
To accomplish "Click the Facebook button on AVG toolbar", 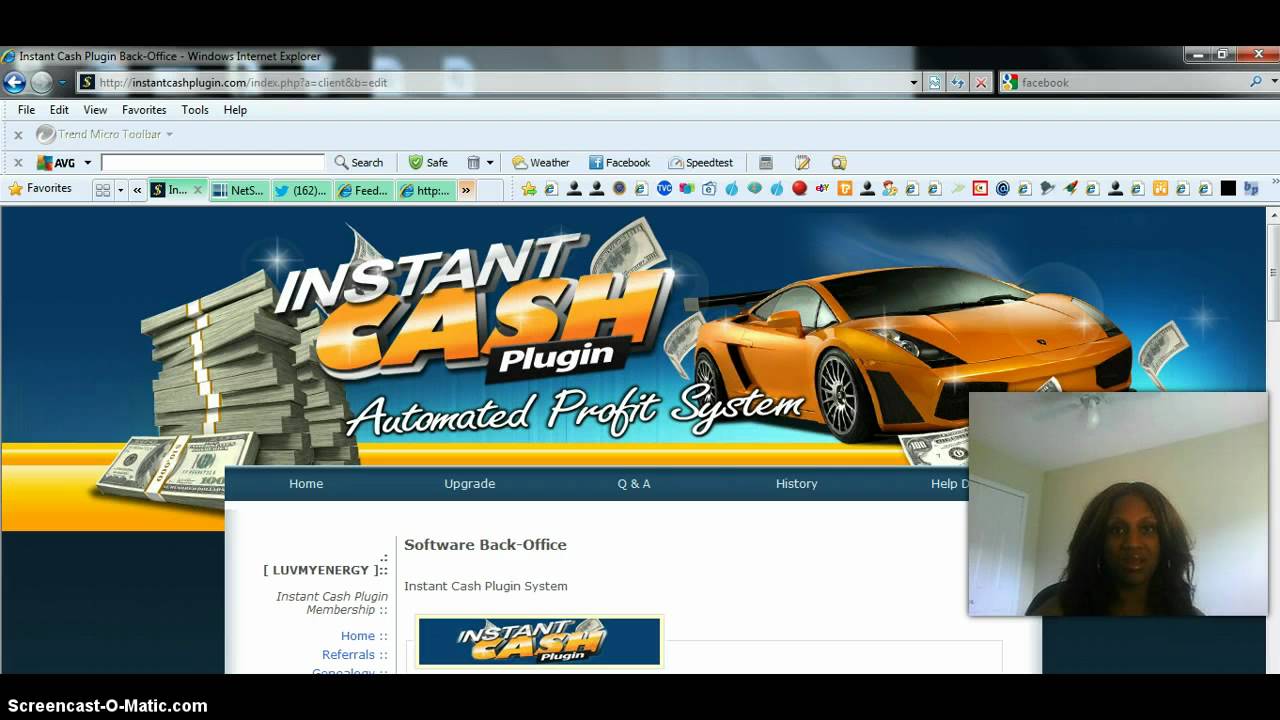I will coord(619,163).
